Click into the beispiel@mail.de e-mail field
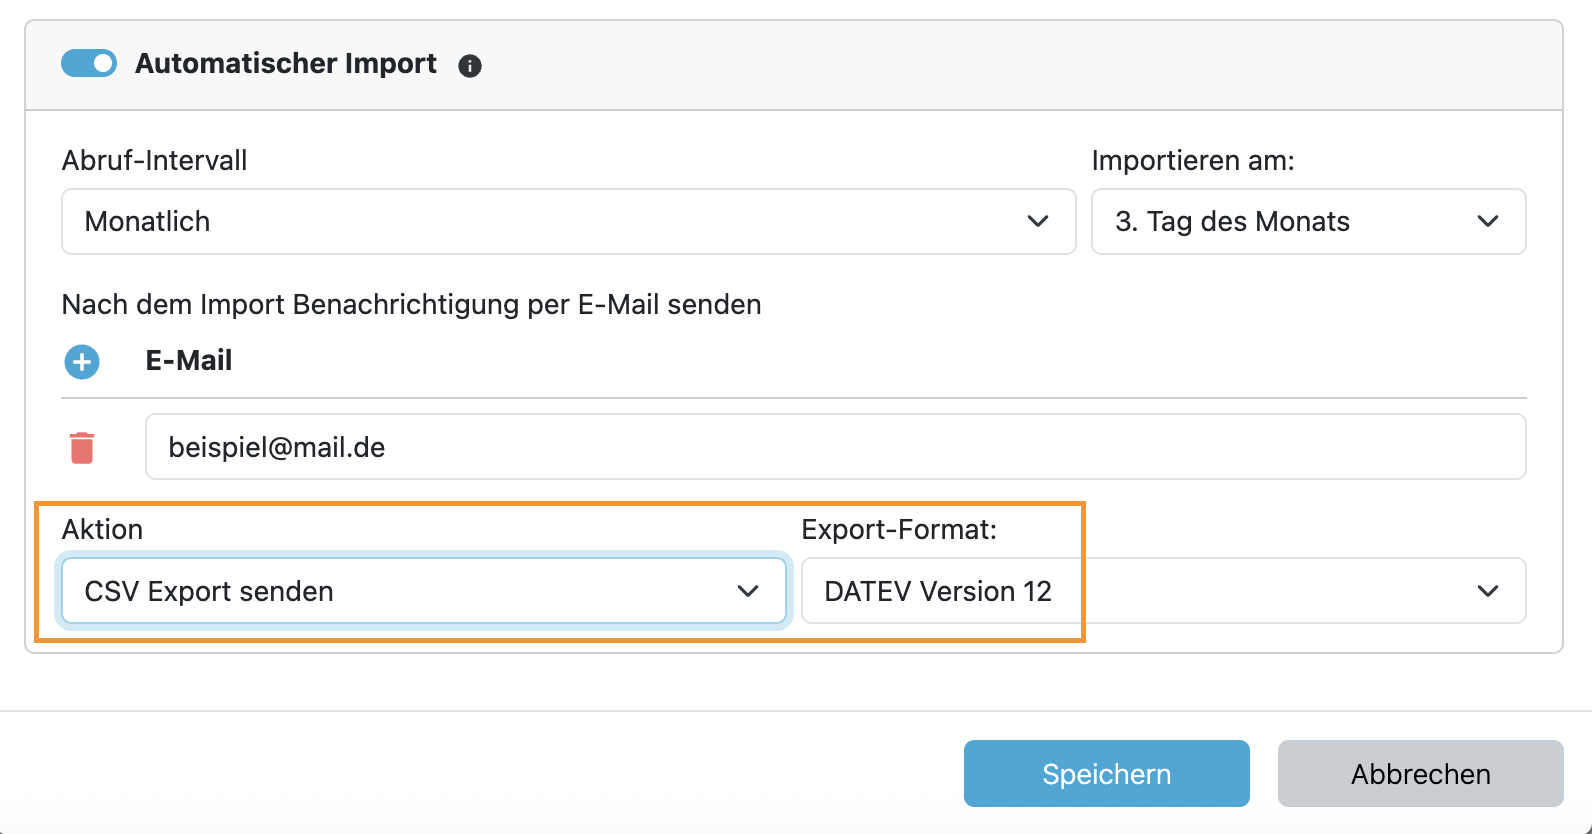The width and height of the screenshot is (1592, 834). (835, 447)
